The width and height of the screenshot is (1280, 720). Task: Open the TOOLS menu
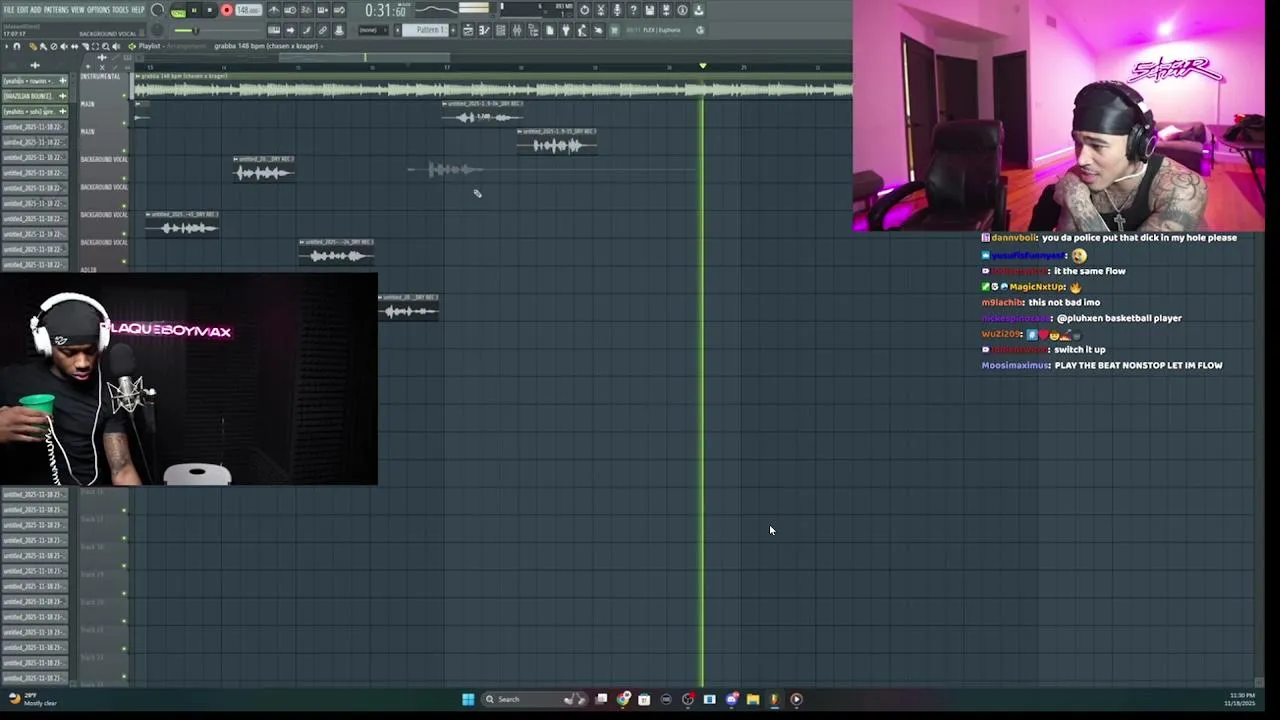[120, 10]
